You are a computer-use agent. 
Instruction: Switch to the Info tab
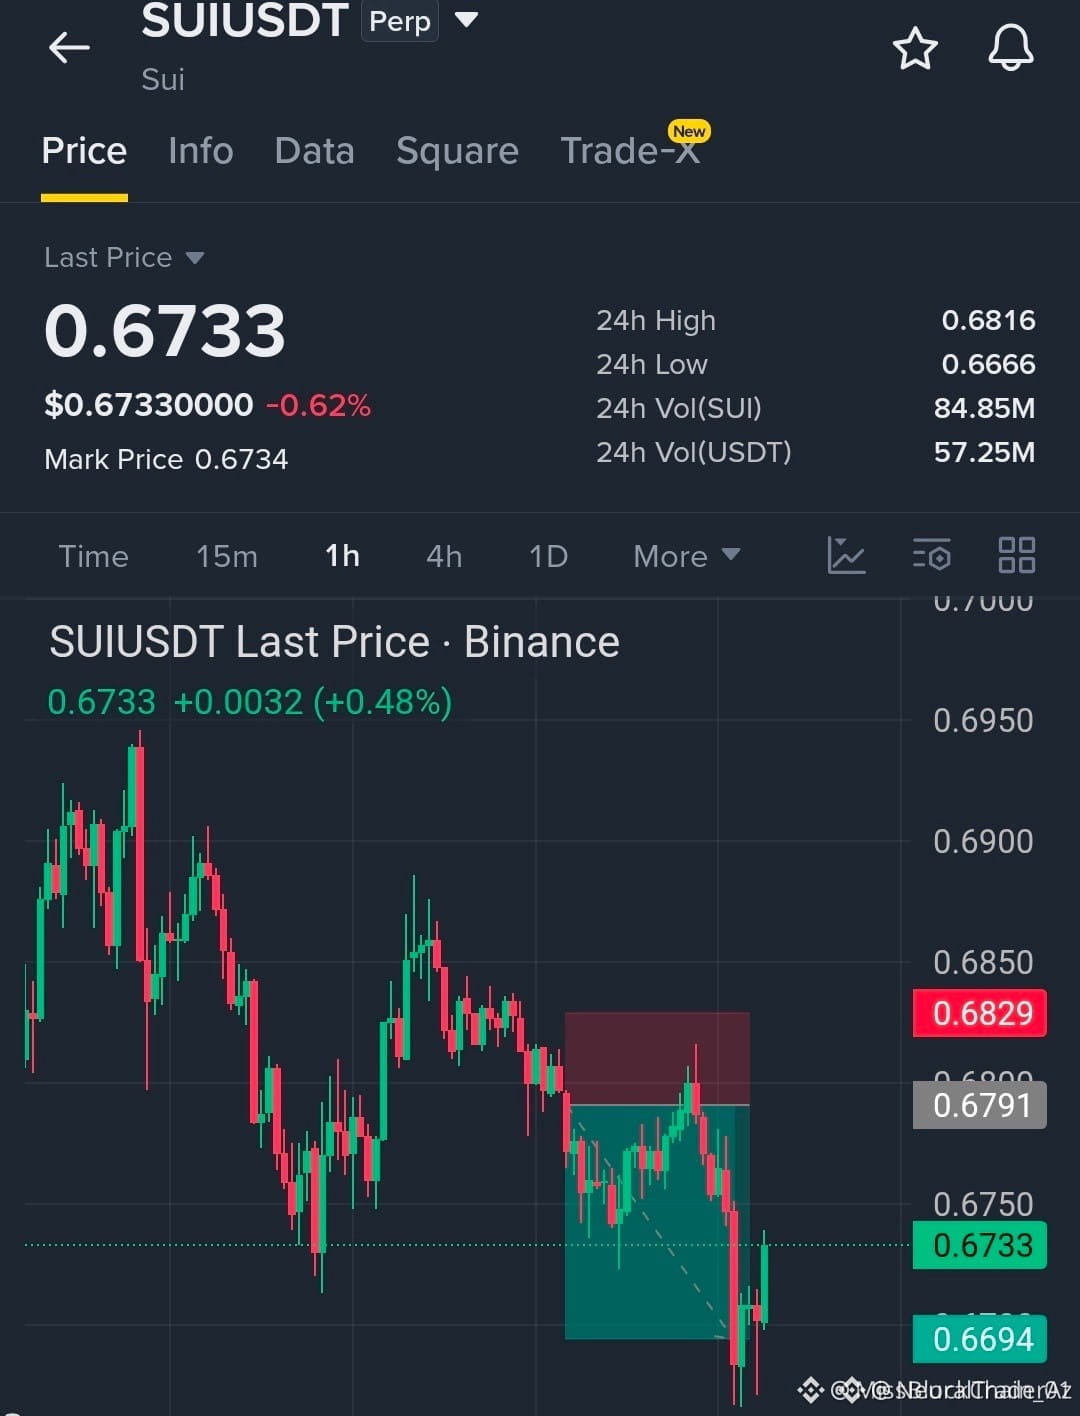(200, 151)
